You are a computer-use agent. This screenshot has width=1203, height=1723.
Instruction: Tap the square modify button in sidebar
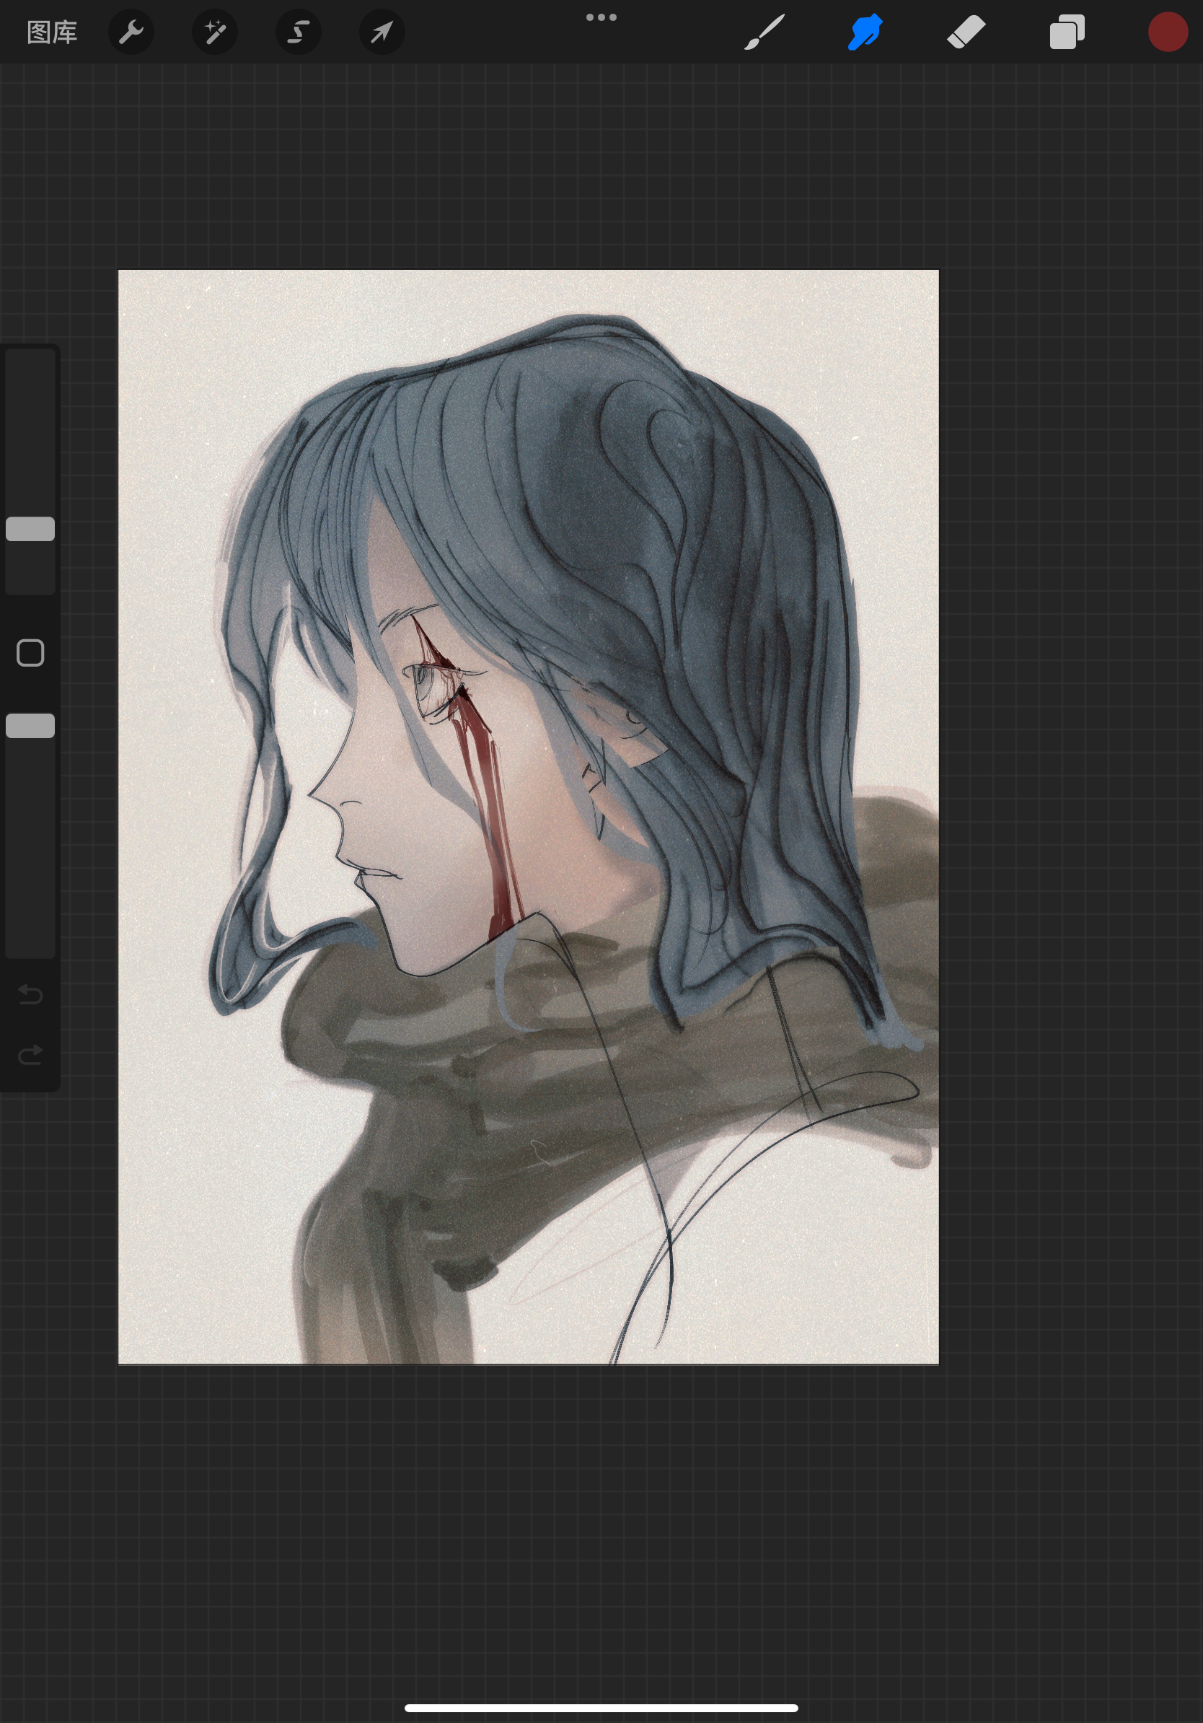[30, 653]
